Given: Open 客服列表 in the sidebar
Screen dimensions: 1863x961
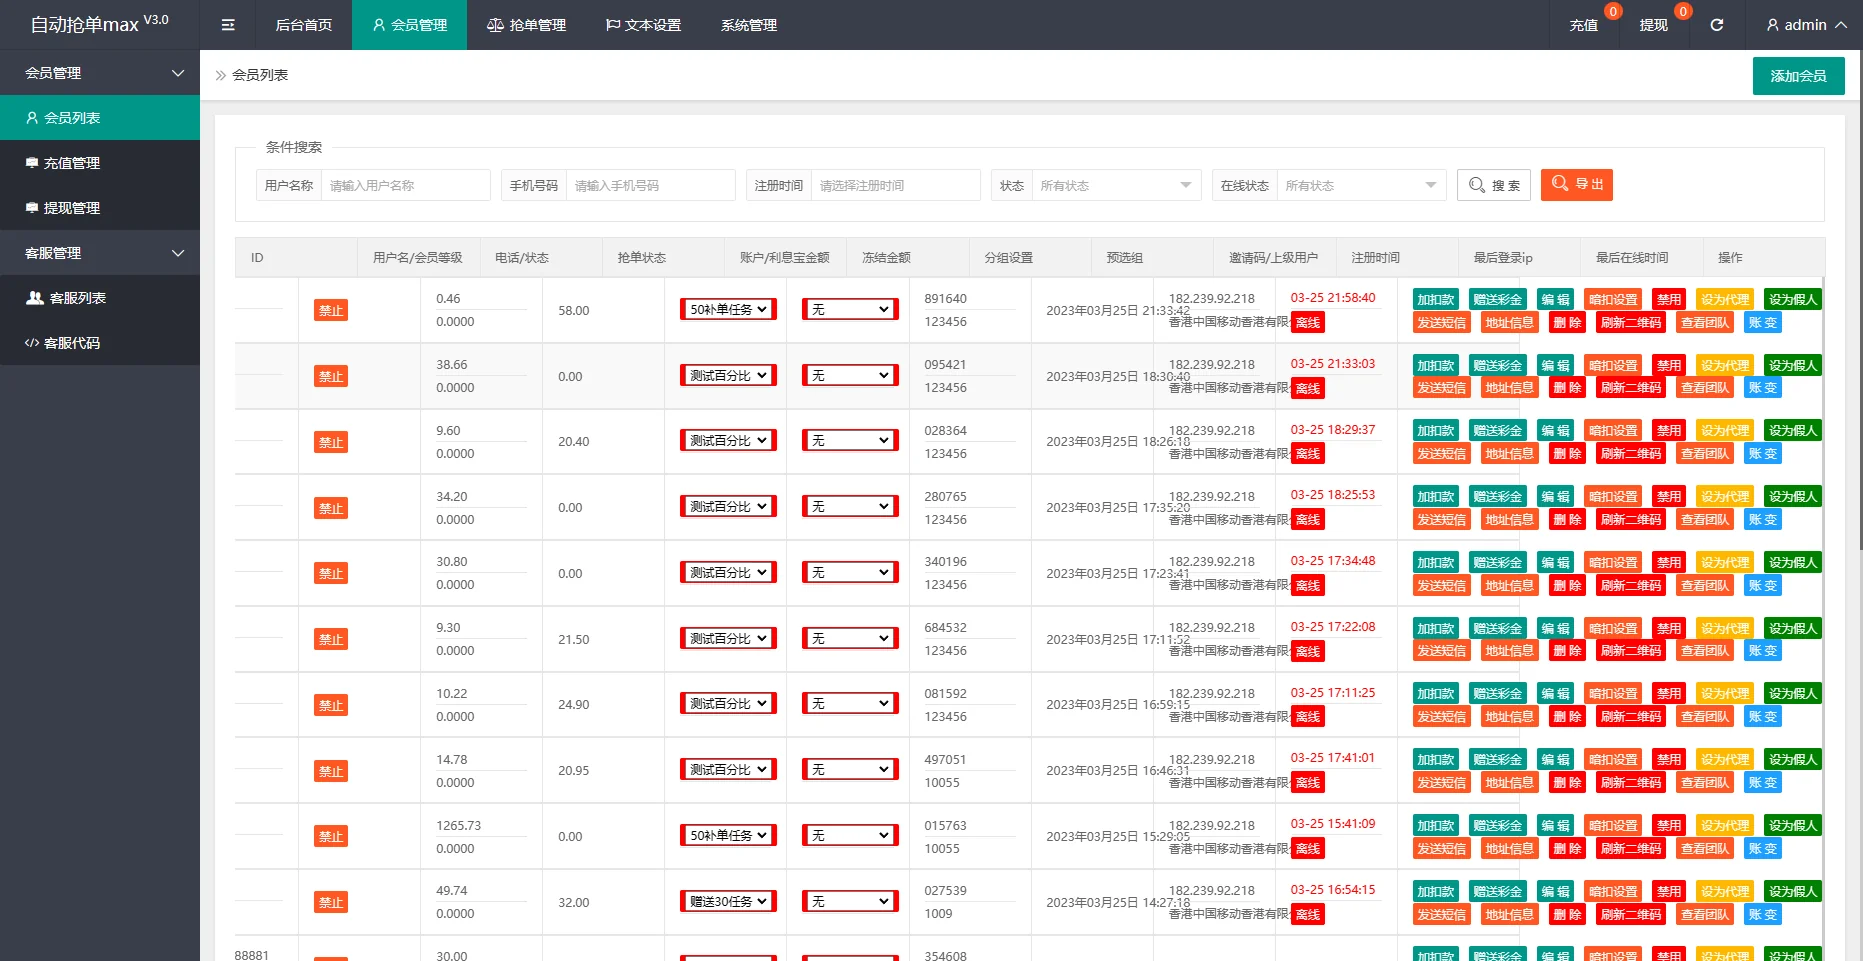Looking at the screenshot, I should [77, 298].
